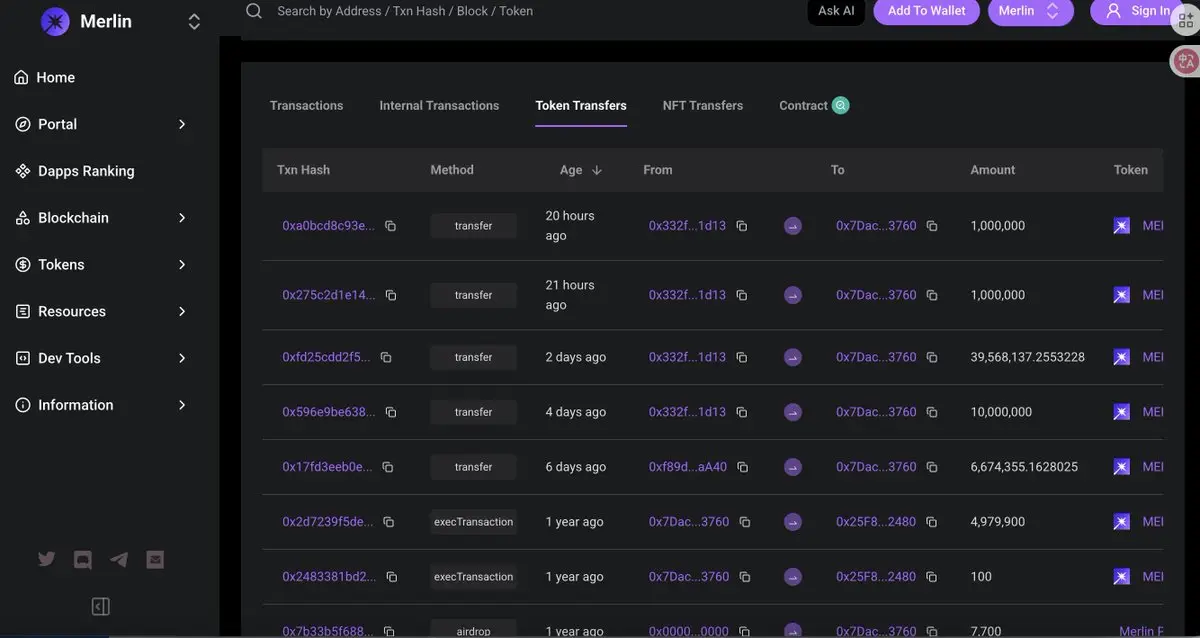The image size is (1200, 638).
Task: Click the Dev Tools code icon
Action: [22, 358]
